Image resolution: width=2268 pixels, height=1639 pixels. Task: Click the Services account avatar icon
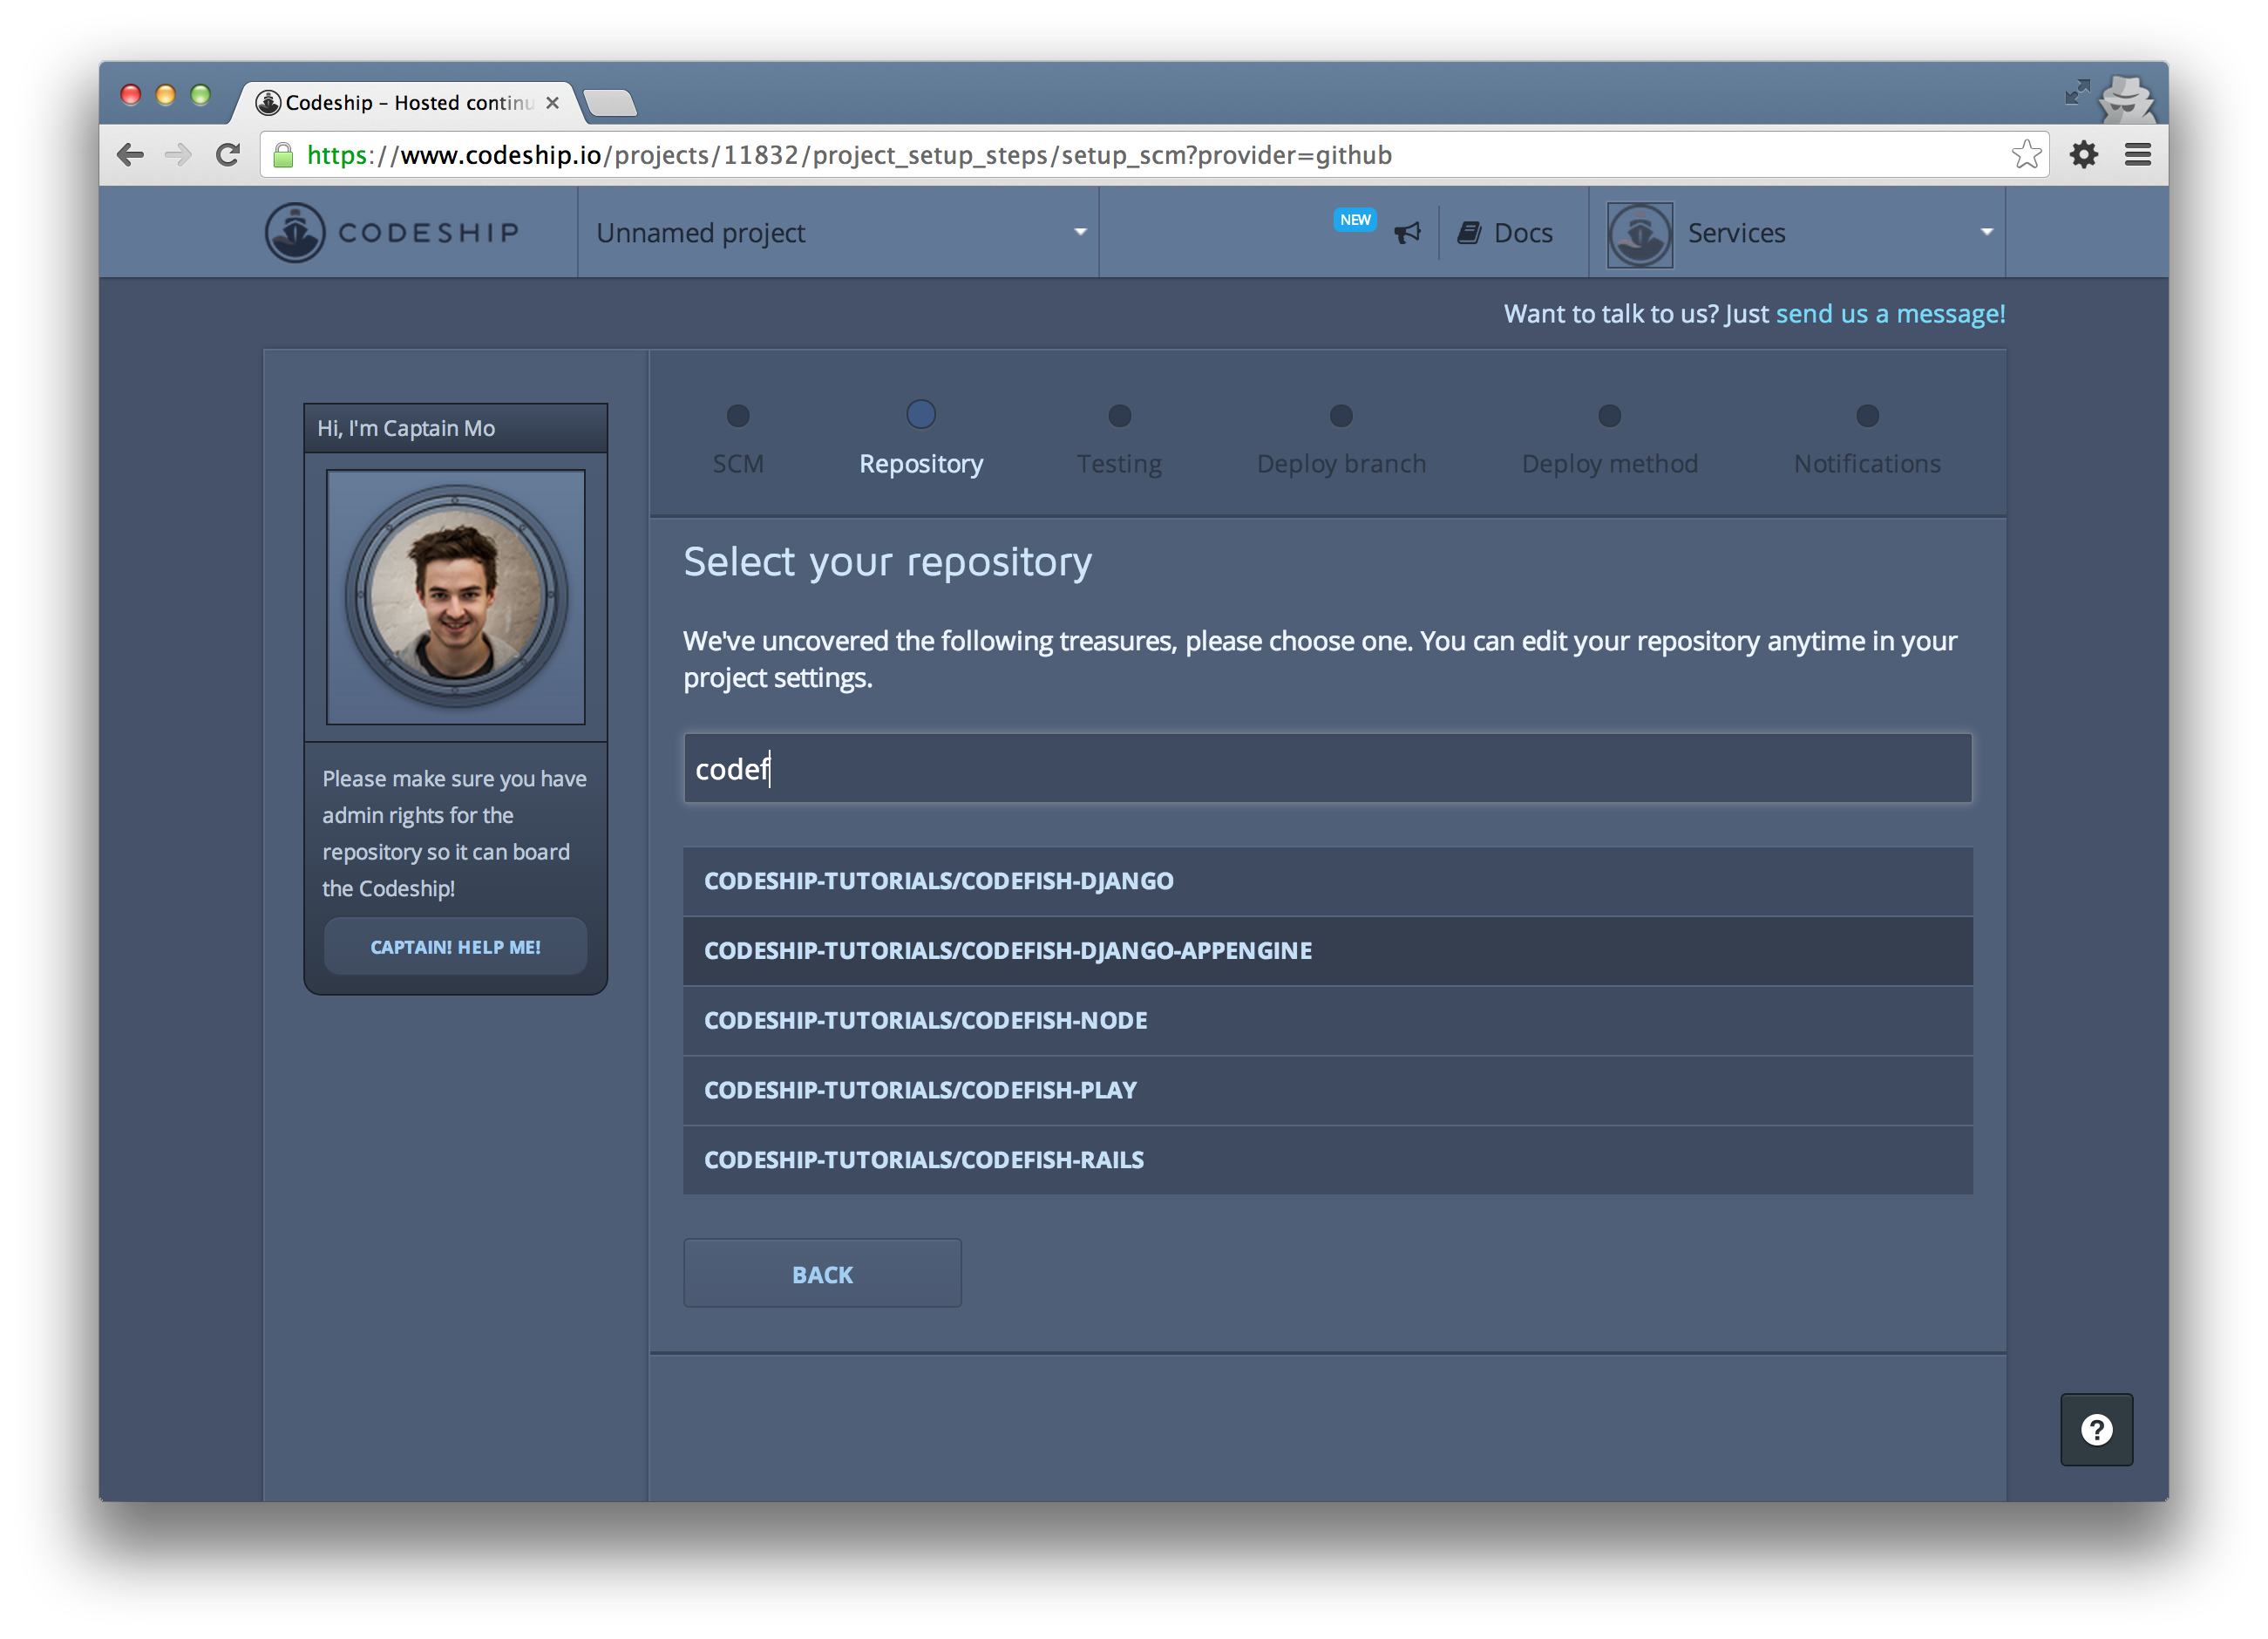coord(1639,234)
